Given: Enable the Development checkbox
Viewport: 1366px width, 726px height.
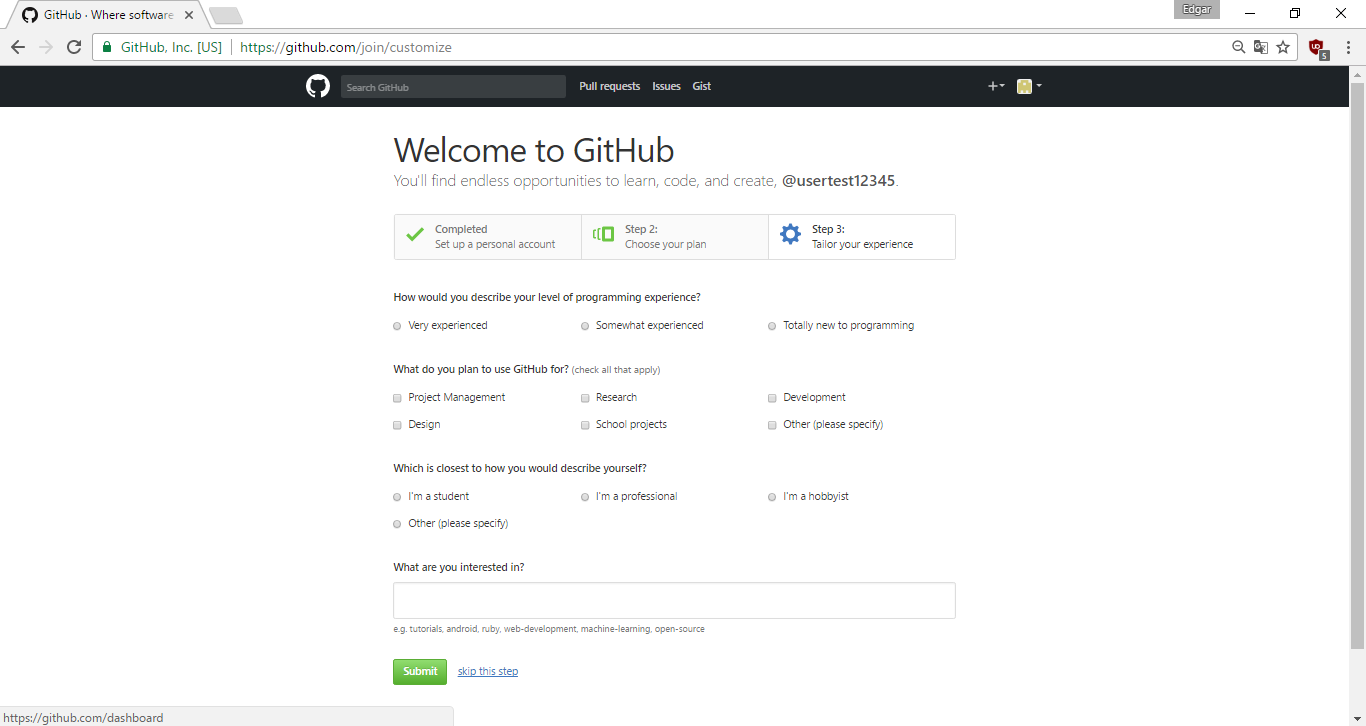Looking at the screenshot, I should pyautogui.click(x=771, y=397).
